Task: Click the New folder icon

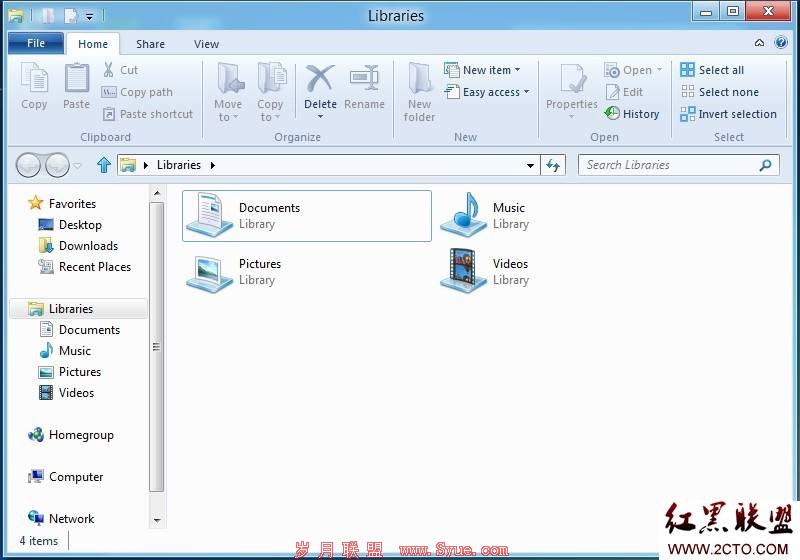Action: 420,79
